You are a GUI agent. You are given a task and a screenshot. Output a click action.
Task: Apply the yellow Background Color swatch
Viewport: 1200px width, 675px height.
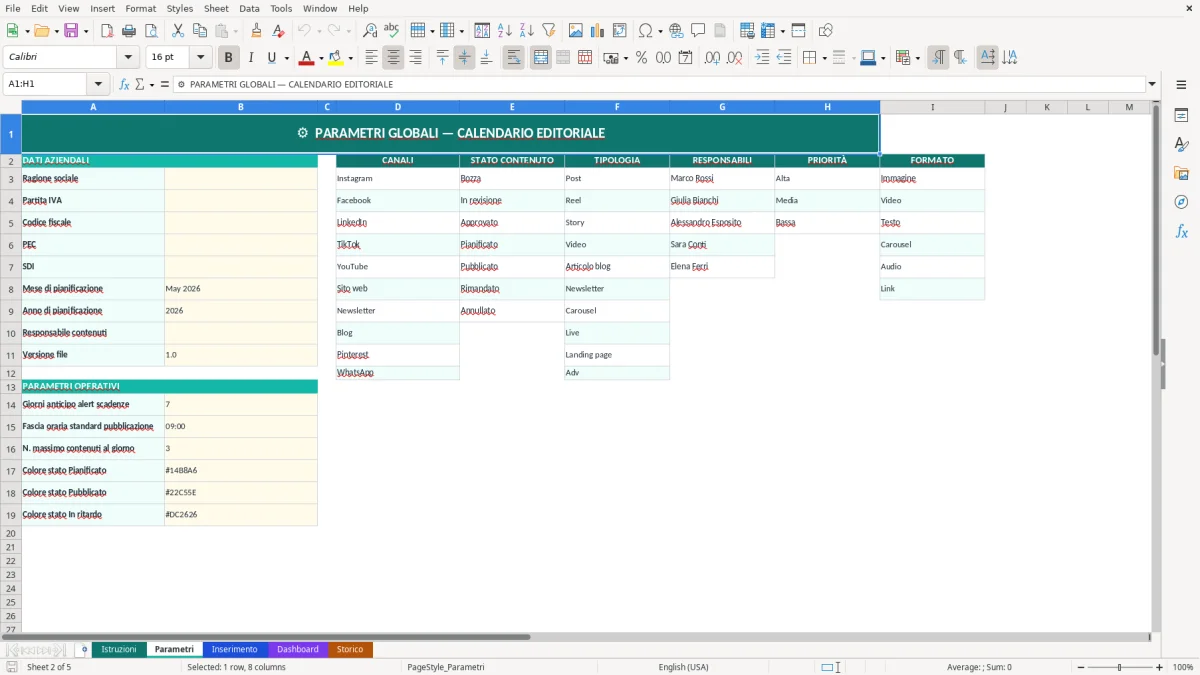(336, 58)
